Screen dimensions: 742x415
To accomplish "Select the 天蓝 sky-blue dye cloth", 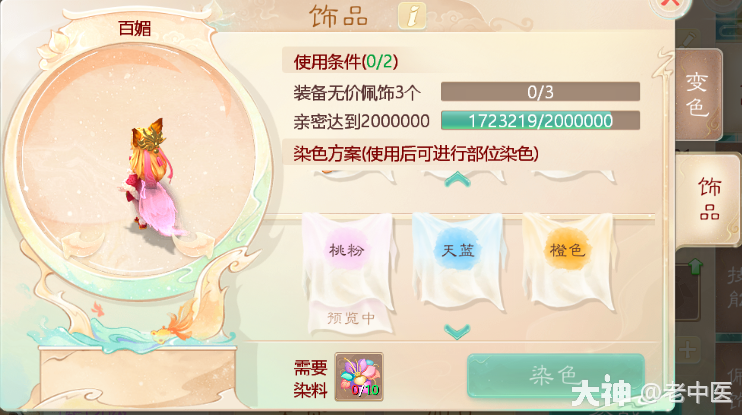I will coord(458,260).
